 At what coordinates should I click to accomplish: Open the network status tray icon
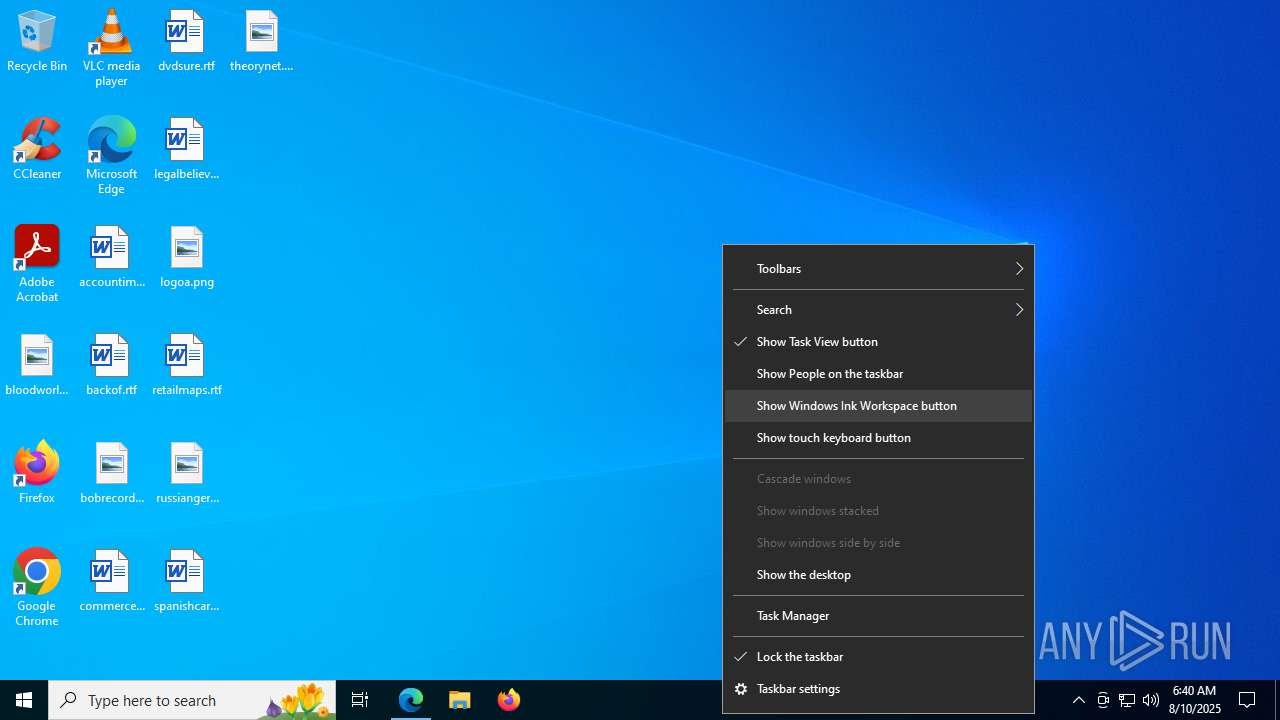click(x=1127, y=700)
